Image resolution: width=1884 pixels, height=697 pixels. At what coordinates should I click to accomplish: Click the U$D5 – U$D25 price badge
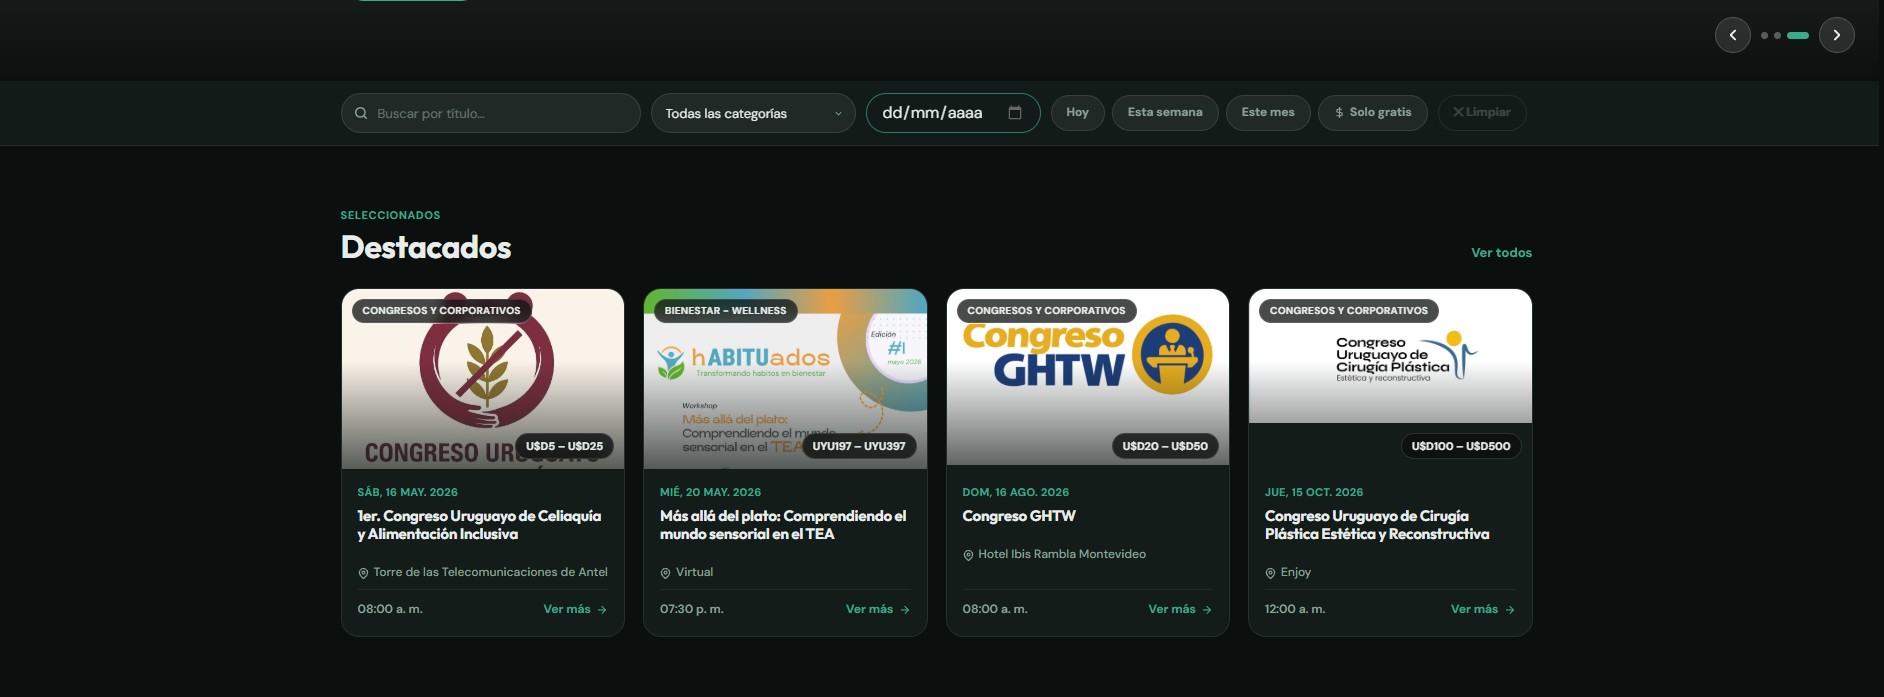click(565, 446)
